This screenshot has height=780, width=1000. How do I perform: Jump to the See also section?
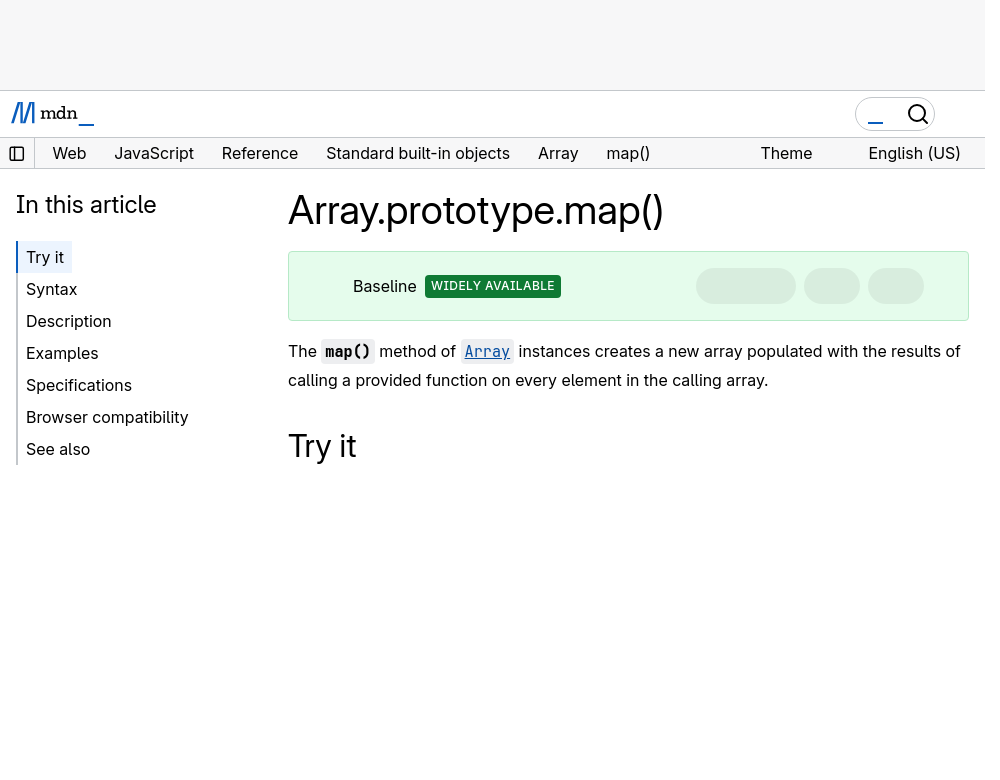click(x=58, y=449)
